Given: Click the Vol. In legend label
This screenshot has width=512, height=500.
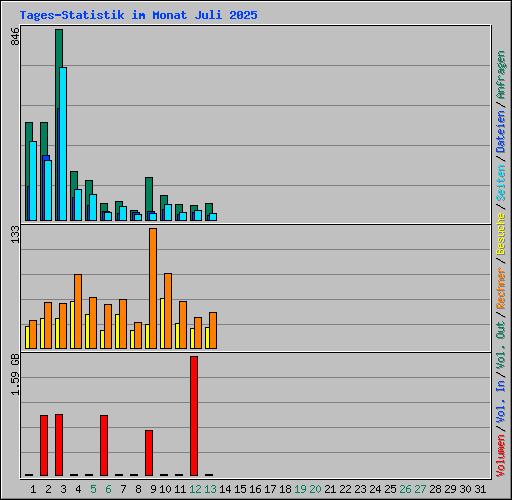Looking at the screenshot, I should pos(501,401).
